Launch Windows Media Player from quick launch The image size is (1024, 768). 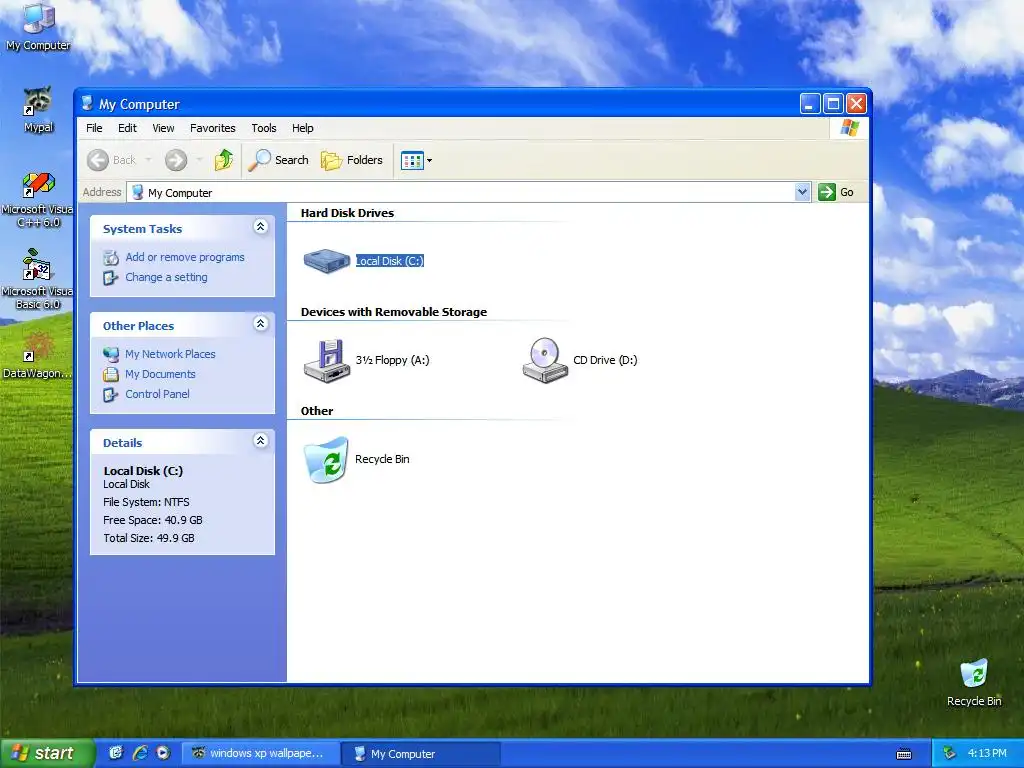point(163,753)
